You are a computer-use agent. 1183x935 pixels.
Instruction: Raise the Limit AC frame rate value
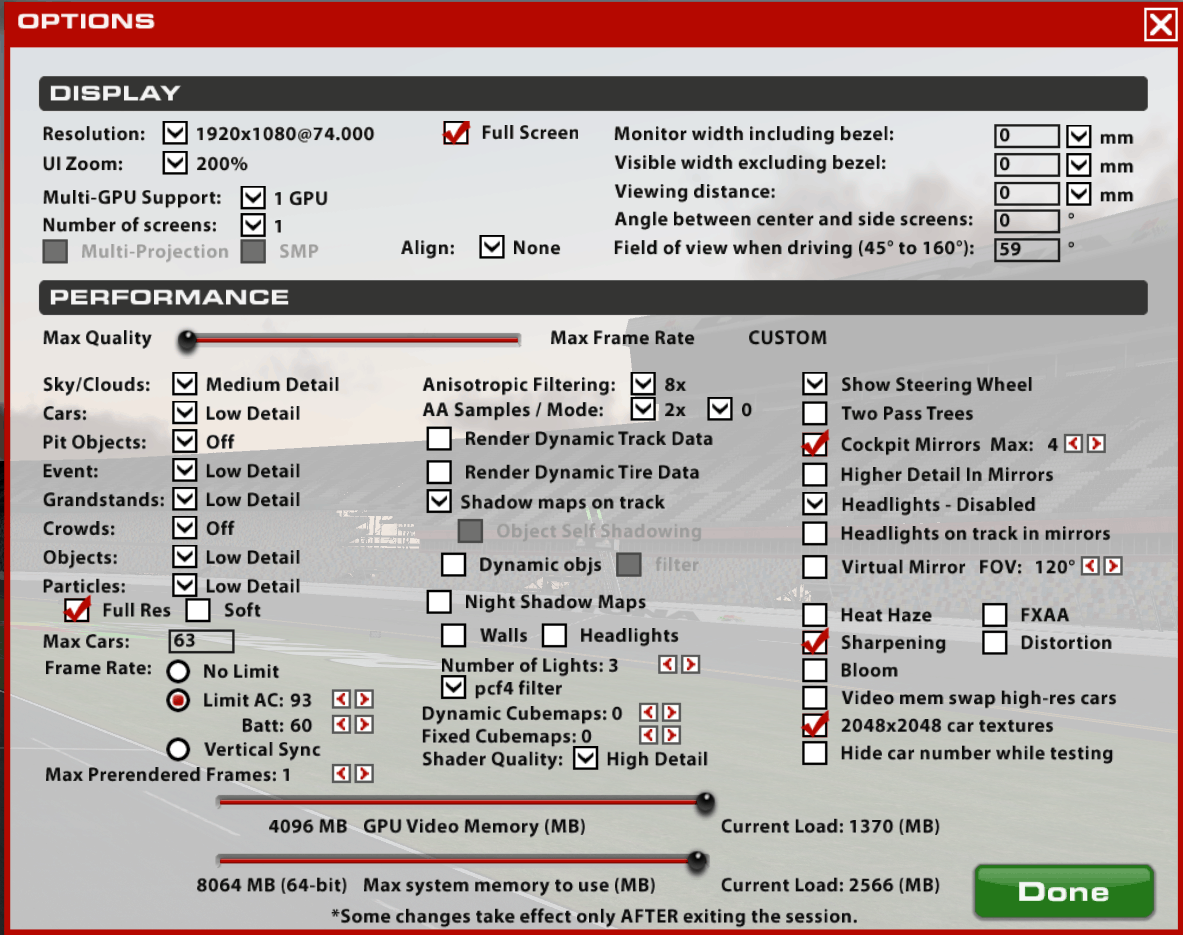[x=364, y=699]
